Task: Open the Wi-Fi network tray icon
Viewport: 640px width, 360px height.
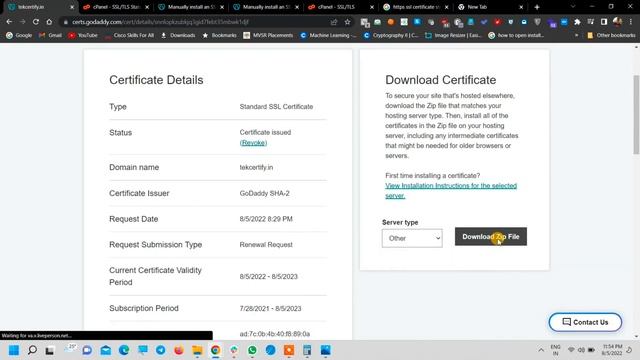Action: [571, 350]
